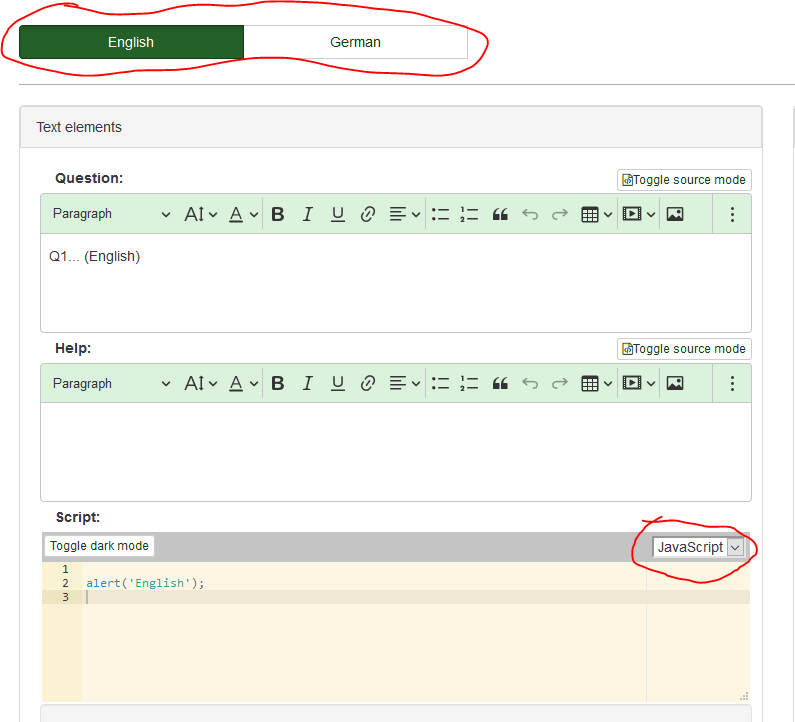Screen dimensions: 795x722
Task: Insert link in the Question editor
Action: 367,214
